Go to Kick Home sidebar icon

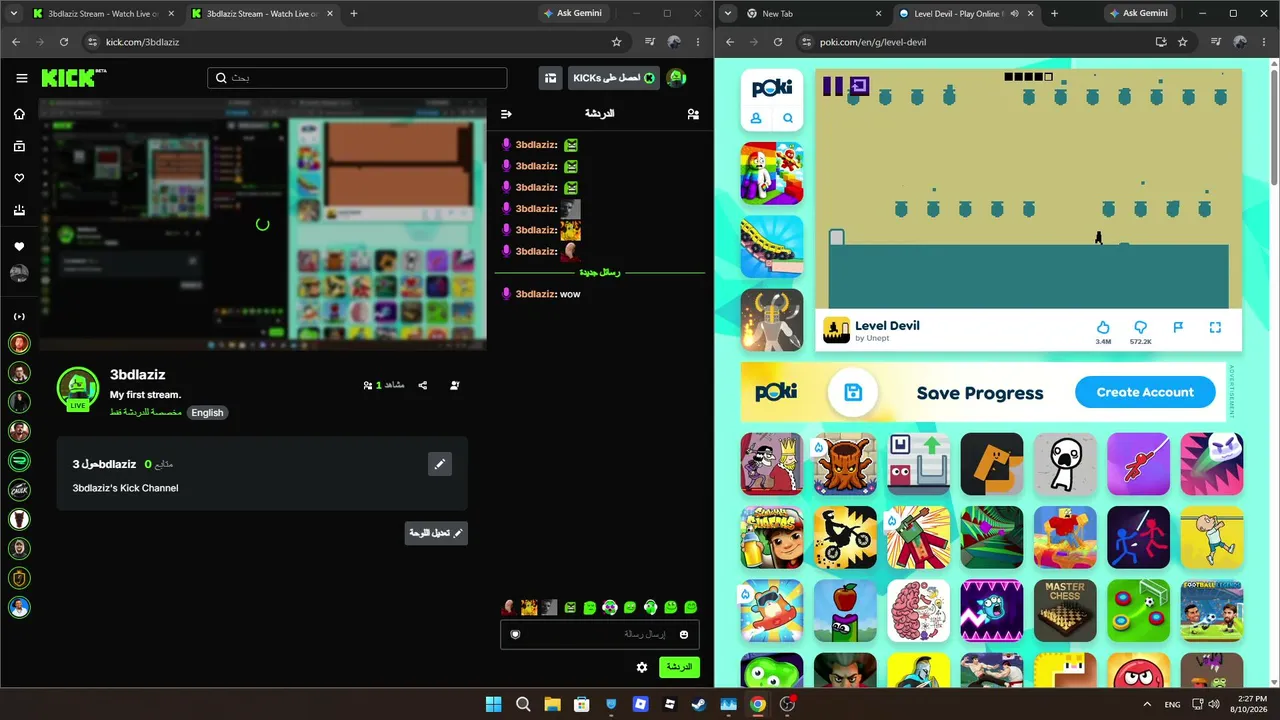pyautogui.click(x=19, y=114)
